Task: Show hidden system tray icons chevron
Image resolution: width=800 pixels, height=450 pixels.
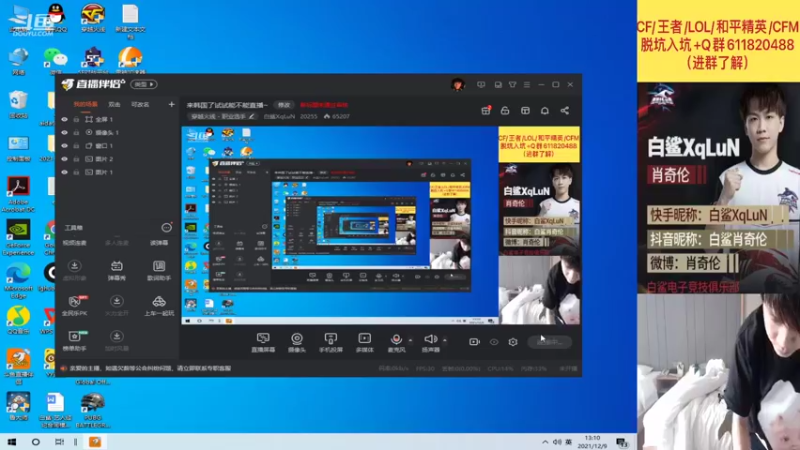Action: 545,442
